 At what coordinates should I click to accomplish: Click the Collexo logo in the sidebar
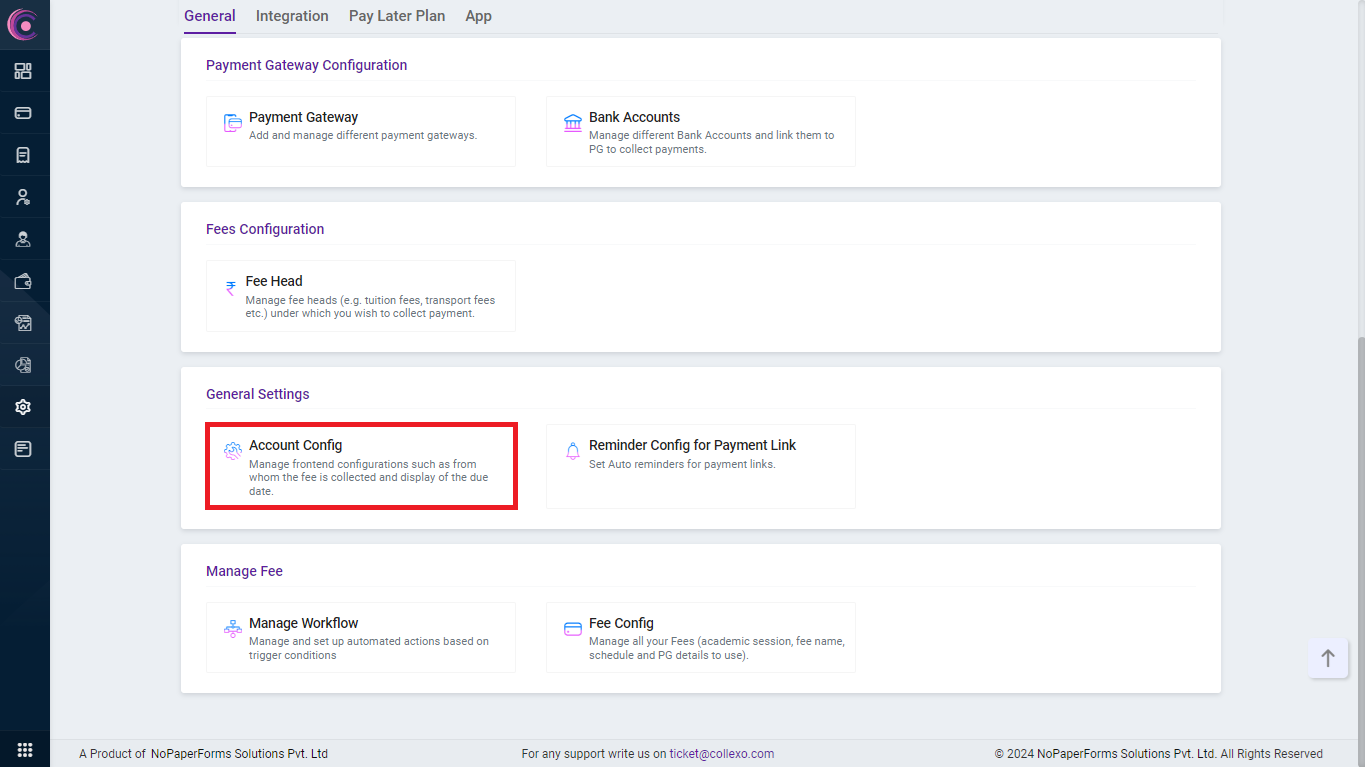22,25
